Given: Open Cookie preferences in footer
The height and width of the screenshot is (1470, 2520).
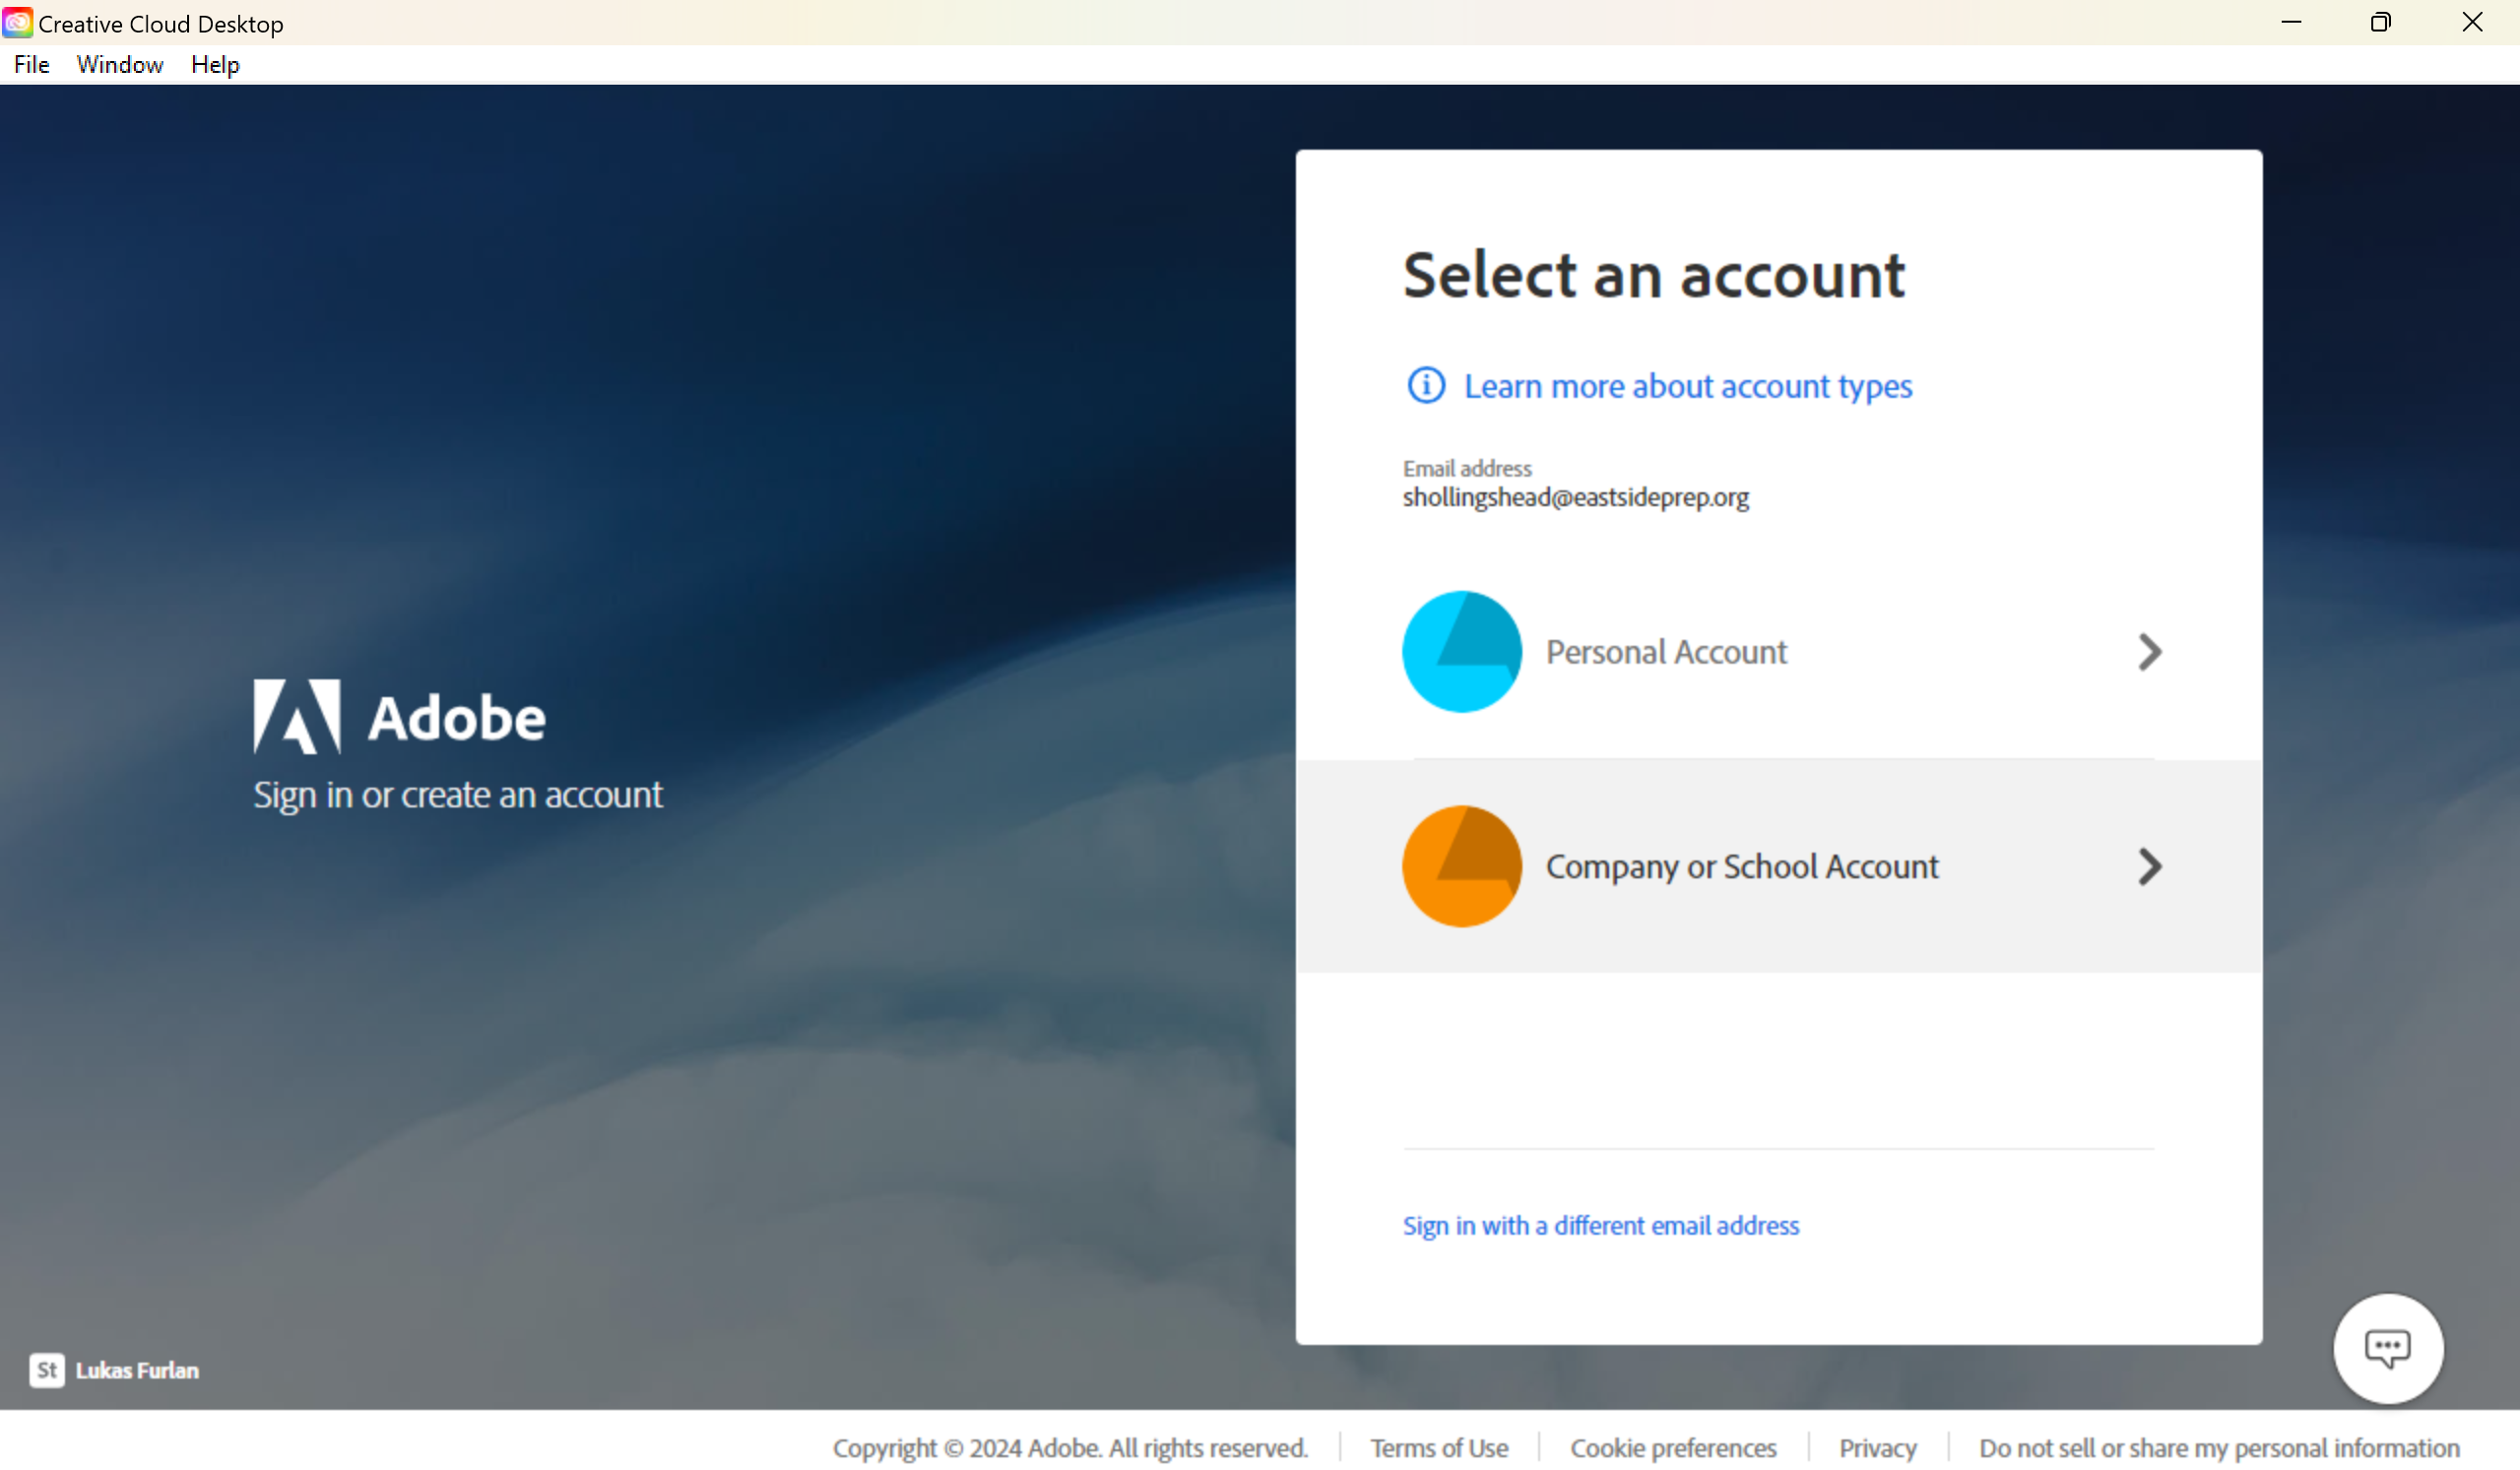Looking at the screenshot, I should point(1672,1448).
